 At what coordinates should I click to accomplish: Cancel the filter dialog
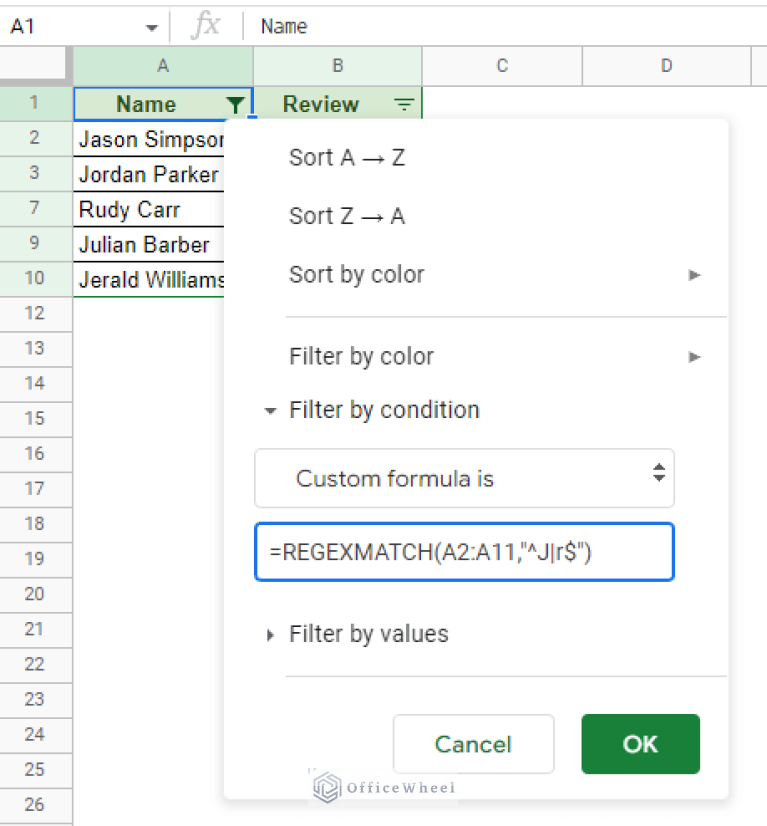pyautogui.click(x=473, y=744)
